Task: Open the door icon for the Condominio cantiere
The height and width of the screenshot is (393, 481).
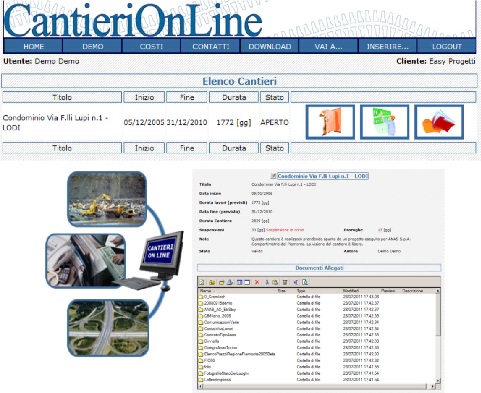Action: 330,122
